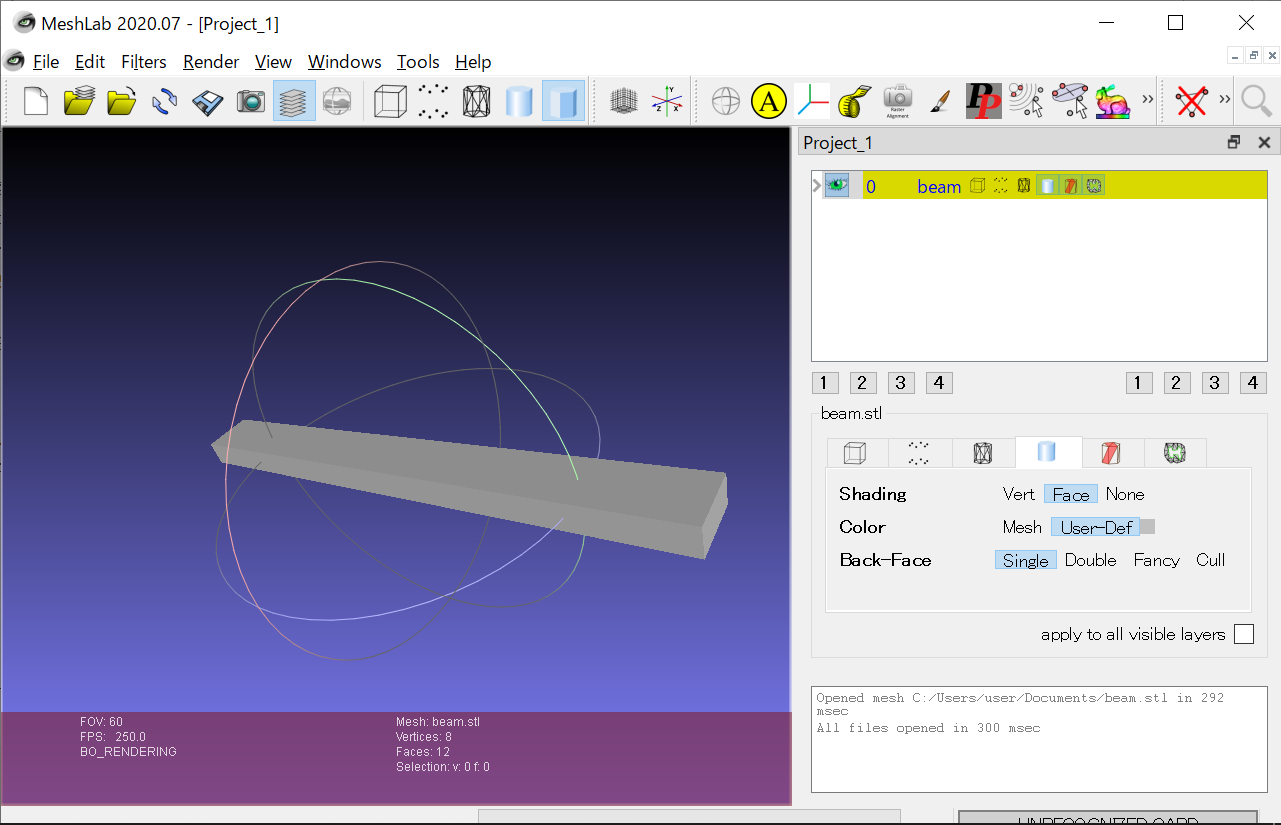
Task: Open the Windows menu
Action: tap(345, 62)
